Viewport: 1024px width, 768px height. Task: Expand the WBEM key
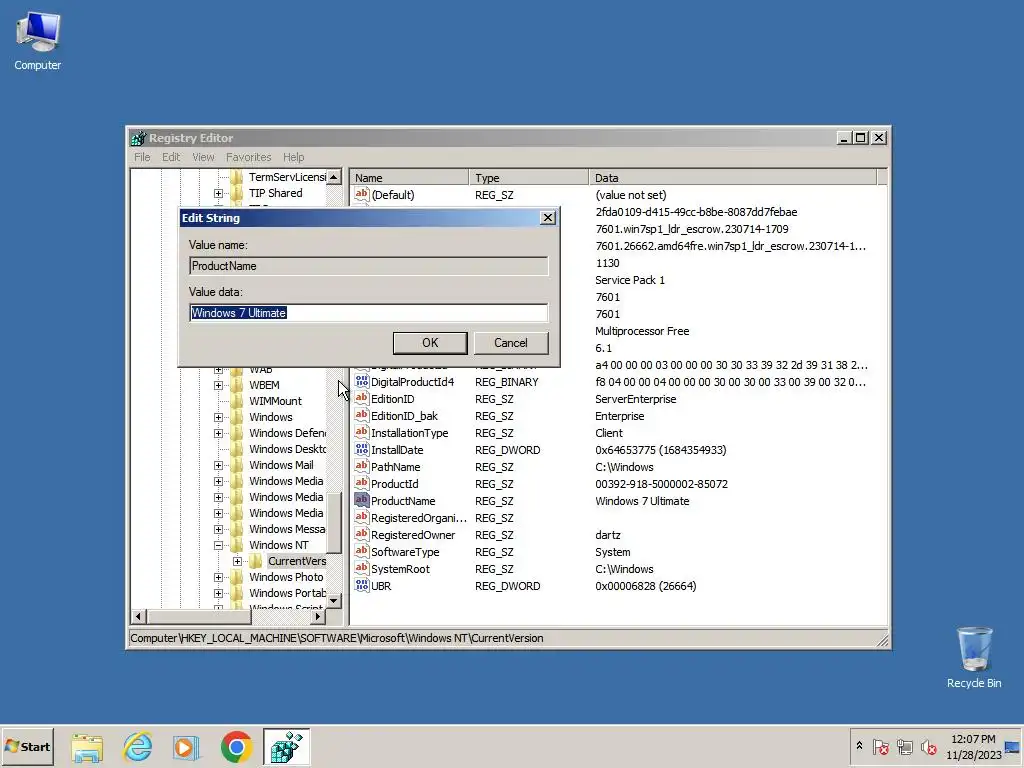click(218, 385)
